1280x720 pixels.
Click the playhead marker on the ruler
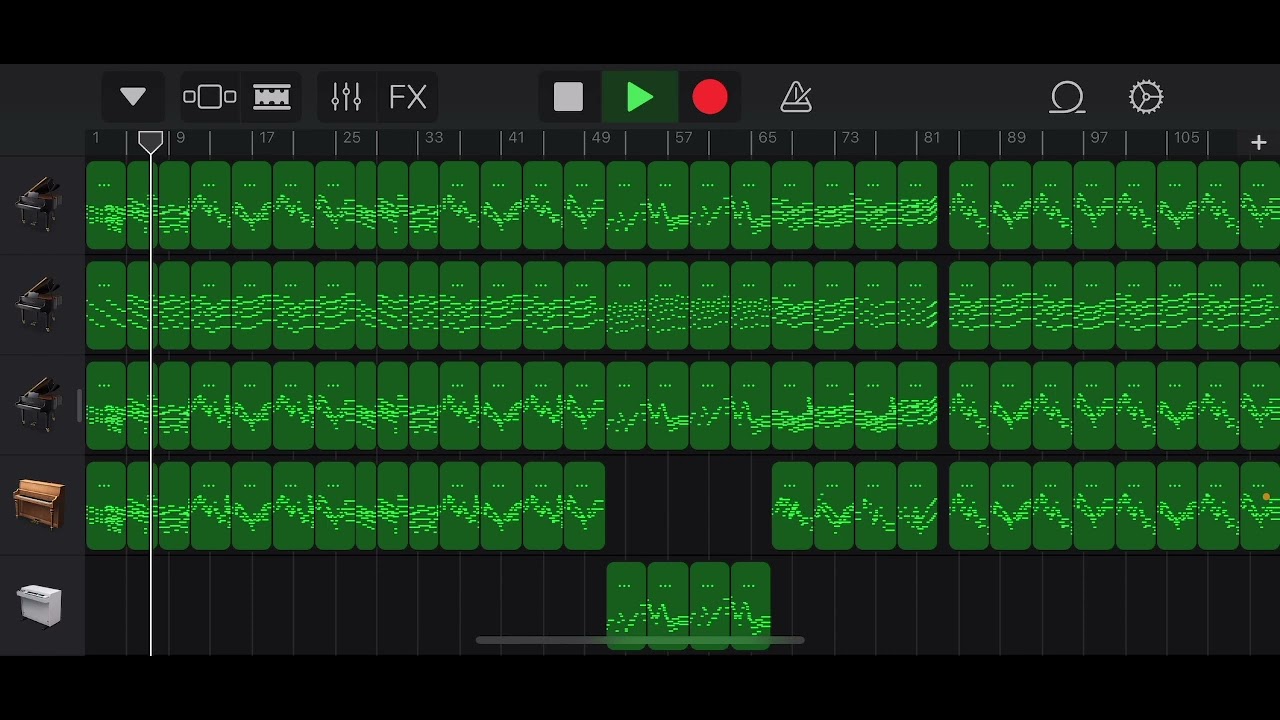click(x=151, y=142)
